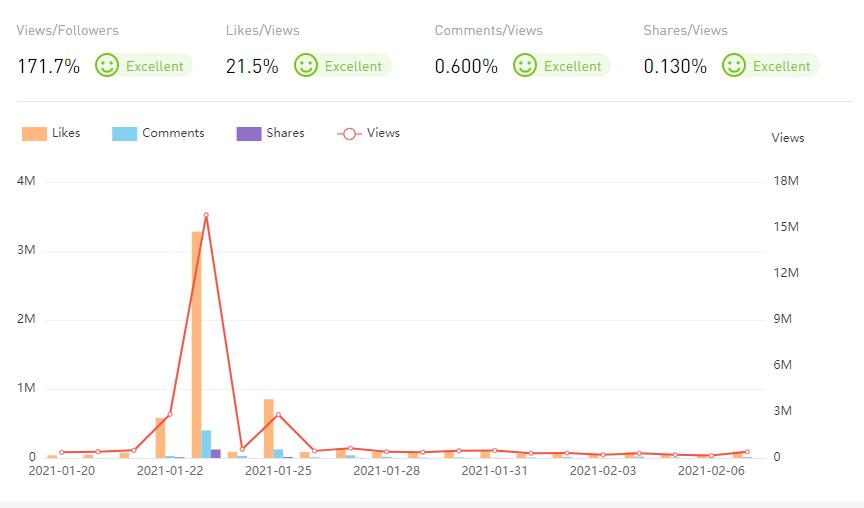Select the smiley icon beside 0.600%

[525, 66]
